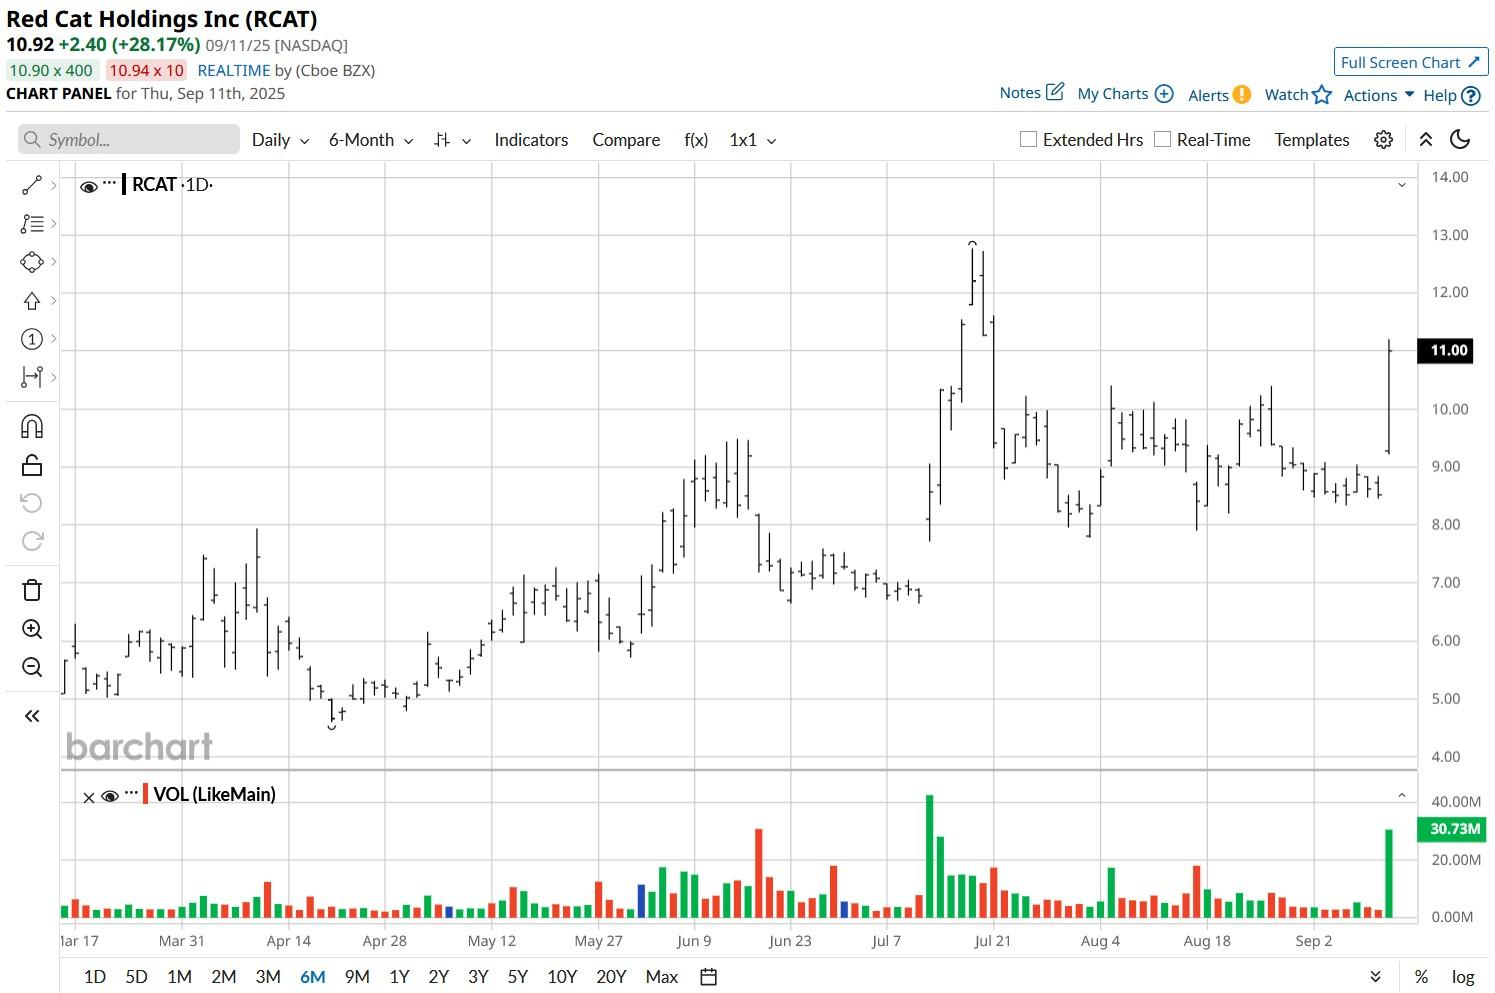
Task: Open the Notes editor
Action: pyautogui.click(x=1032, y=92)
